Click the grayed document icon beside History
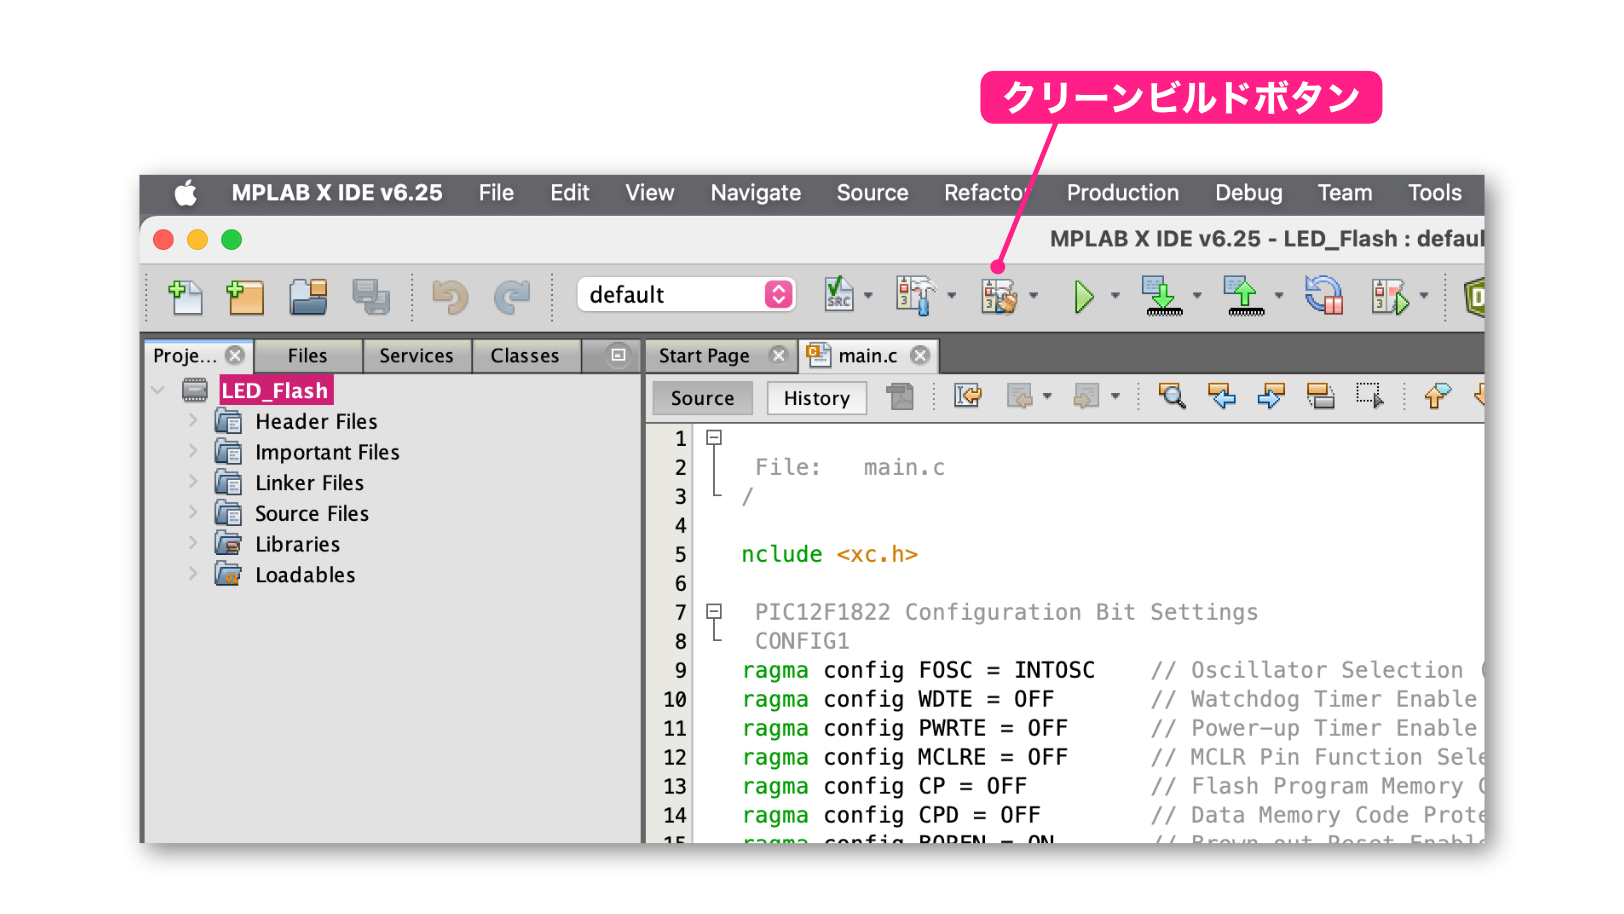The width and height of the screenshot is (1624, 914). click(x=900, y=397)
